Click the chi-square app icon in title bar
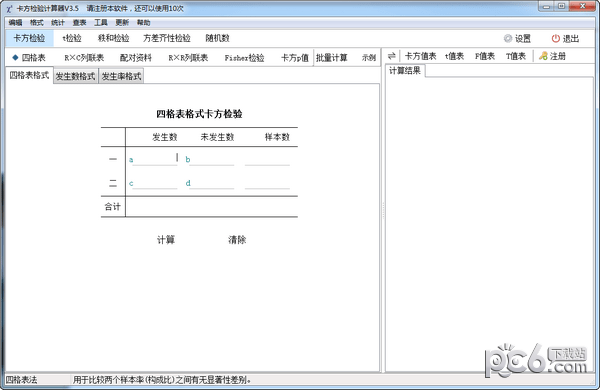This screenshot has height=390, width=600. click(9, 9)
